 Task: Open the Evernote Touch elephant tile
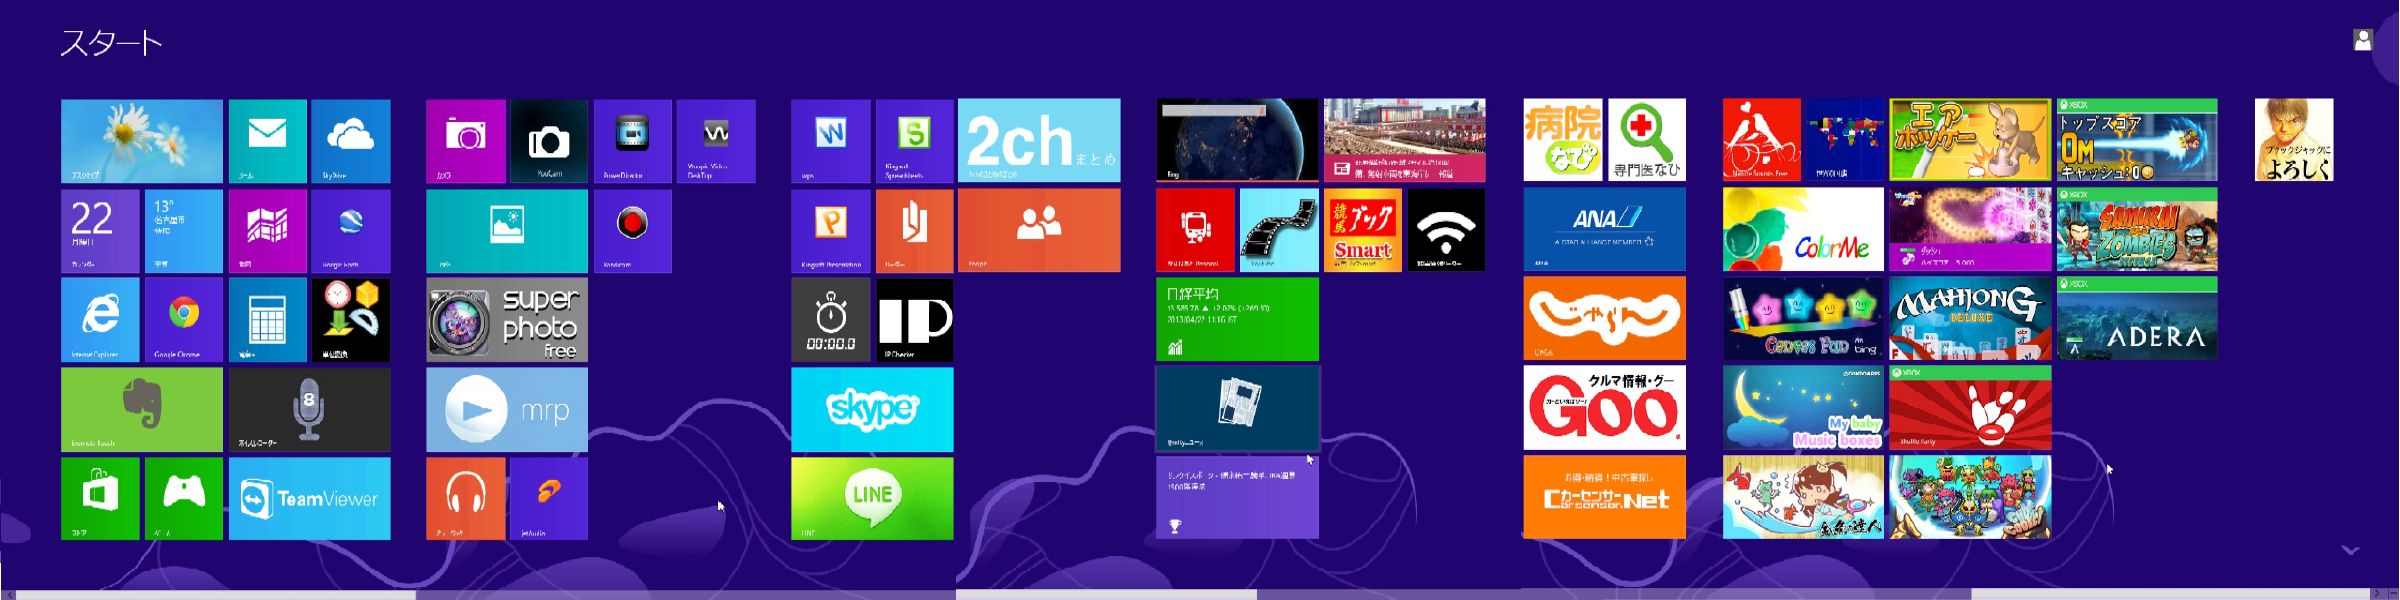(142, 409)
